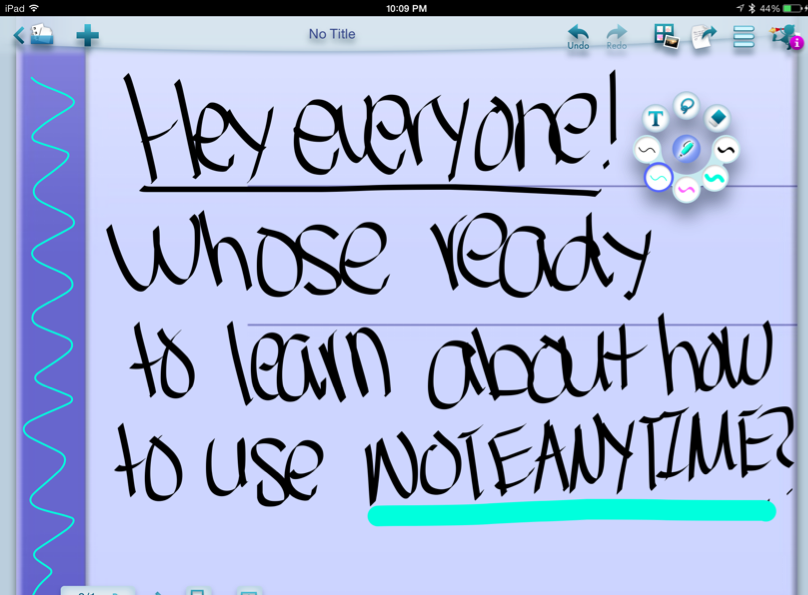808x595 pixels.
Task: Tap the share/export note icon
Action: (x=704, y=37)
